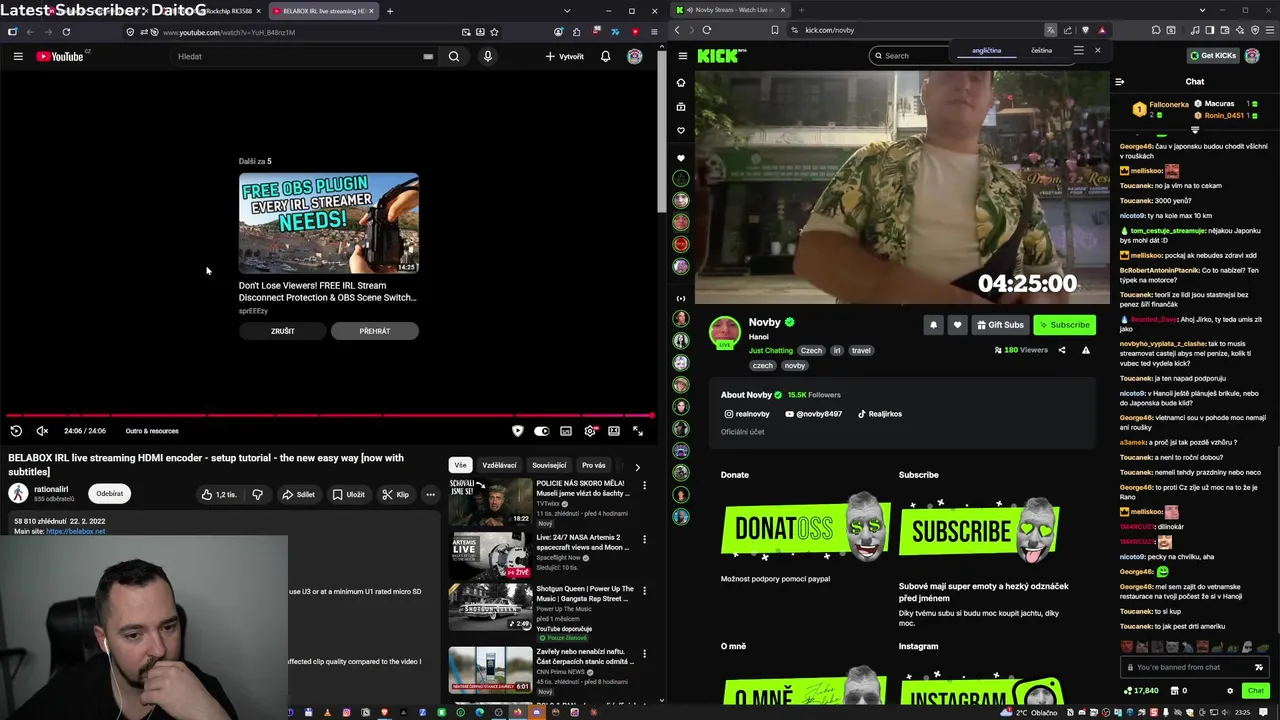Screen dimensions: 1280x720
Task: Open the belabox.net main site link
Action: click(x=75, y=531)
